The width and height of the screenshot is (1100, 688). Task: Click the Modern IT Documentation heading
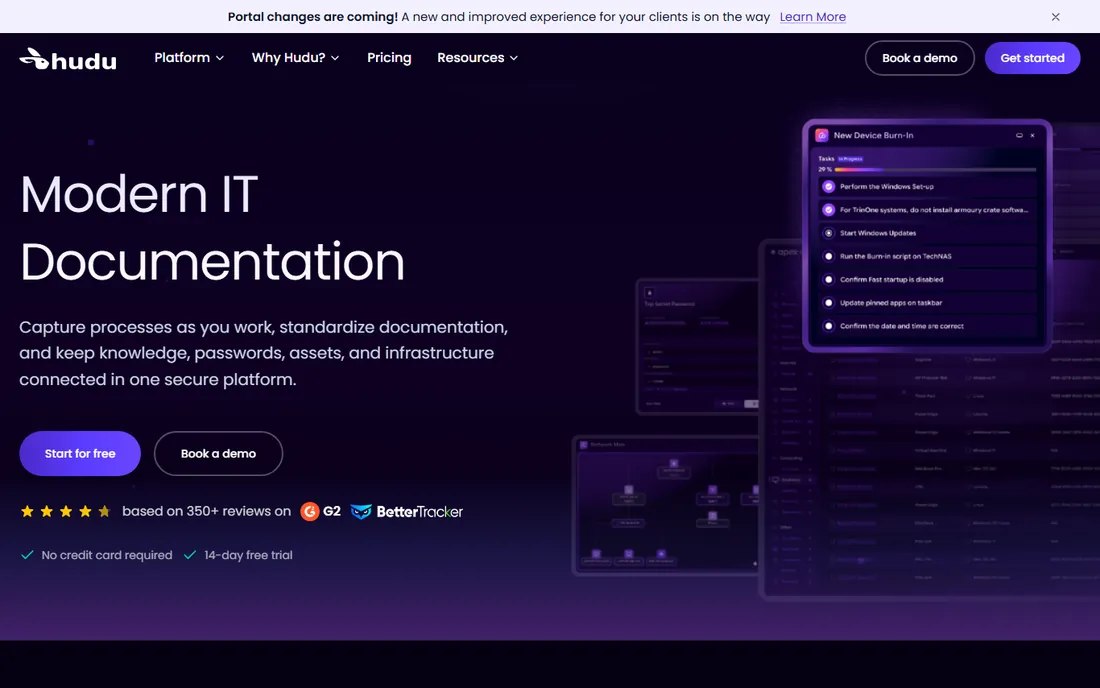pos(212,227)
